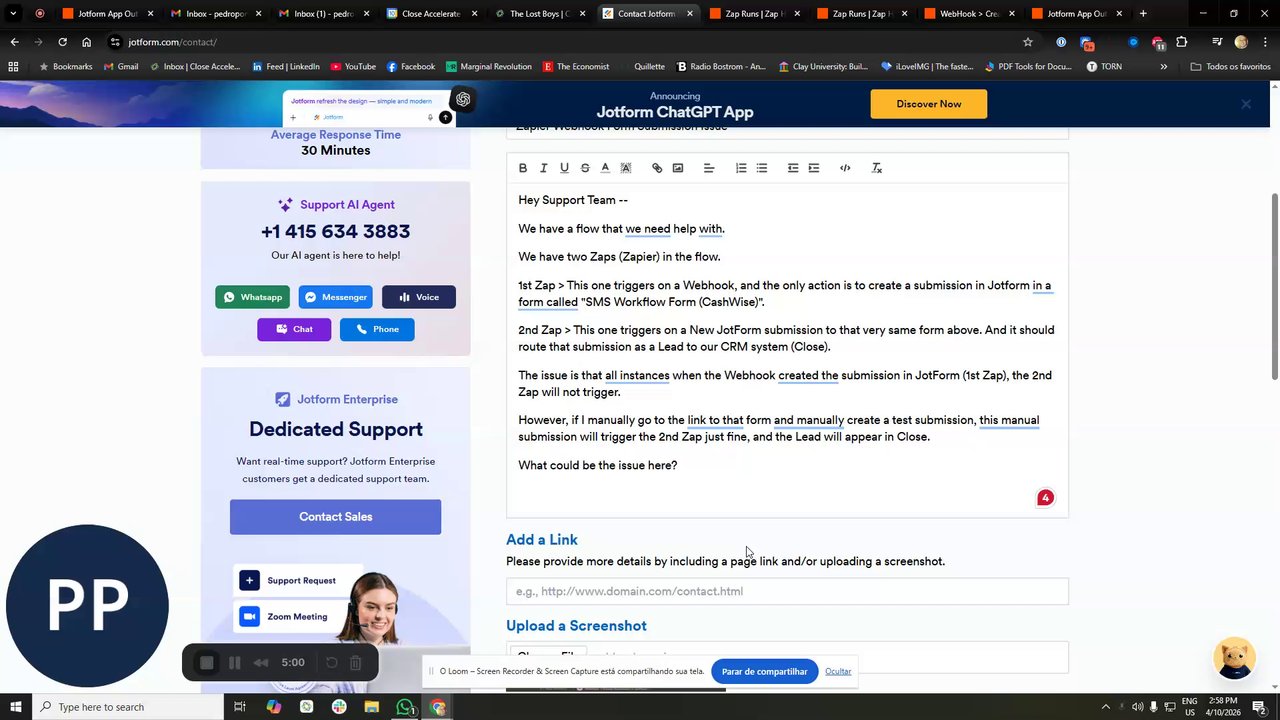The image size is (1280, 720).
Task: Dismiss the Jotform ChatGPT App banner
Action: (1246, 104)
